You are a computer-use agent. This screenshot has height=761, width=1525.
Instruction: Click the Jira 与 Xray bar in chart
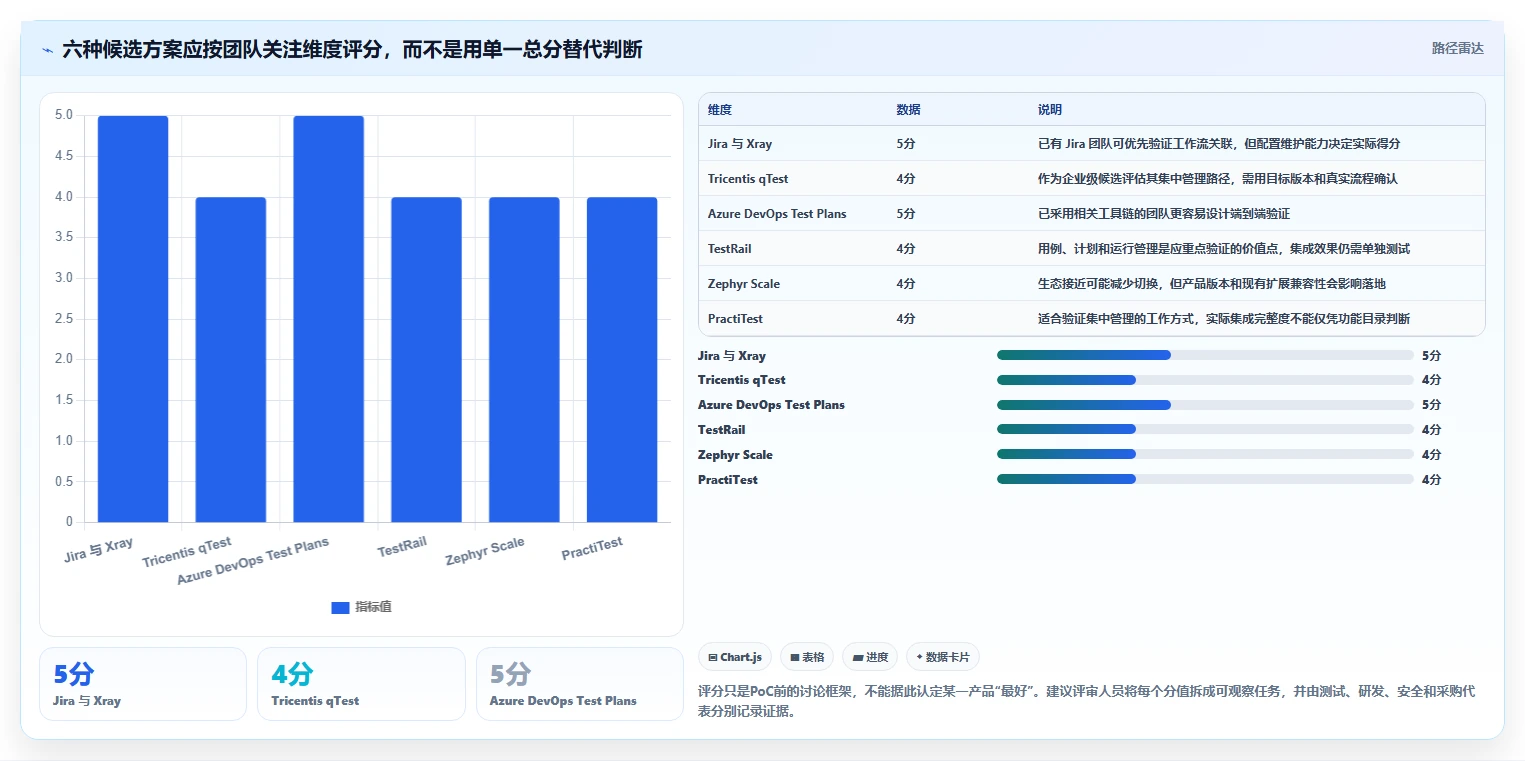(x=133, y=319)
